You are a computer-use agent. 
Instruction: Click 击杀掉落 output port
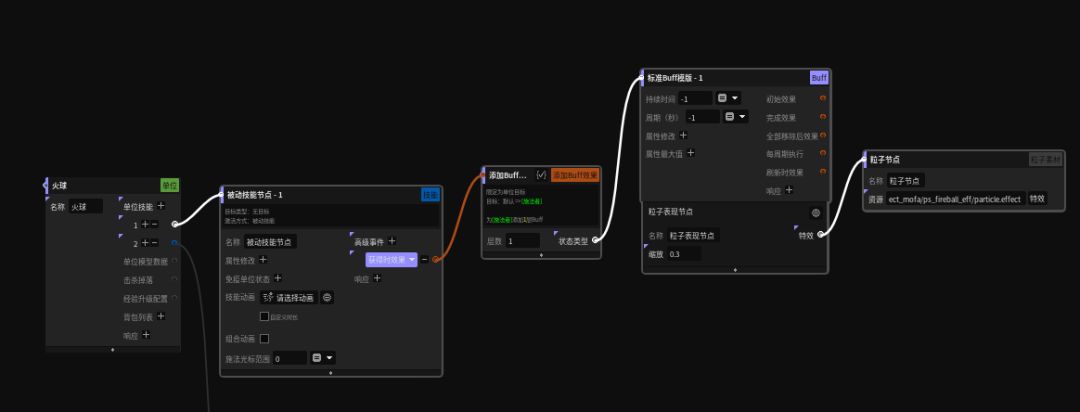coord(175,280)
